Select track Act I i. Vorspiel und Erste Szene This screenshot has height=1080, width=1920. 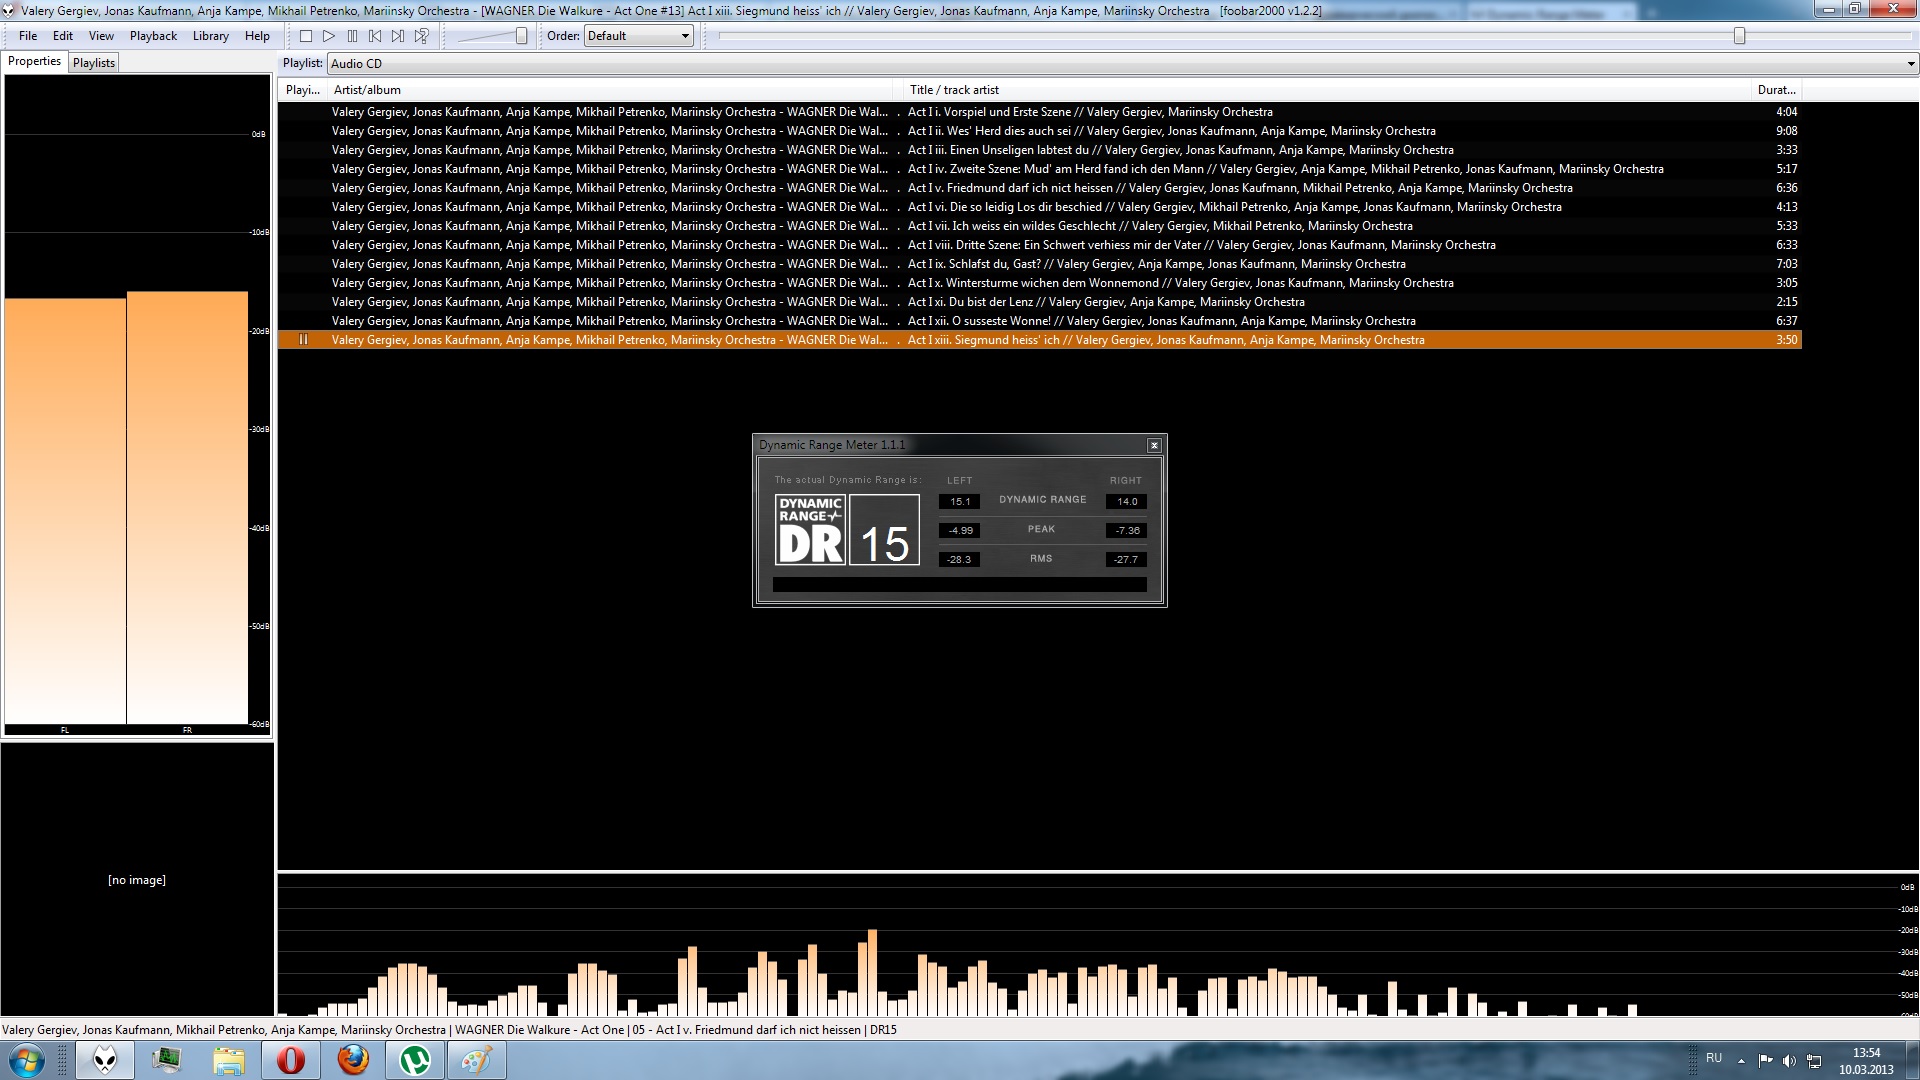1040,112
